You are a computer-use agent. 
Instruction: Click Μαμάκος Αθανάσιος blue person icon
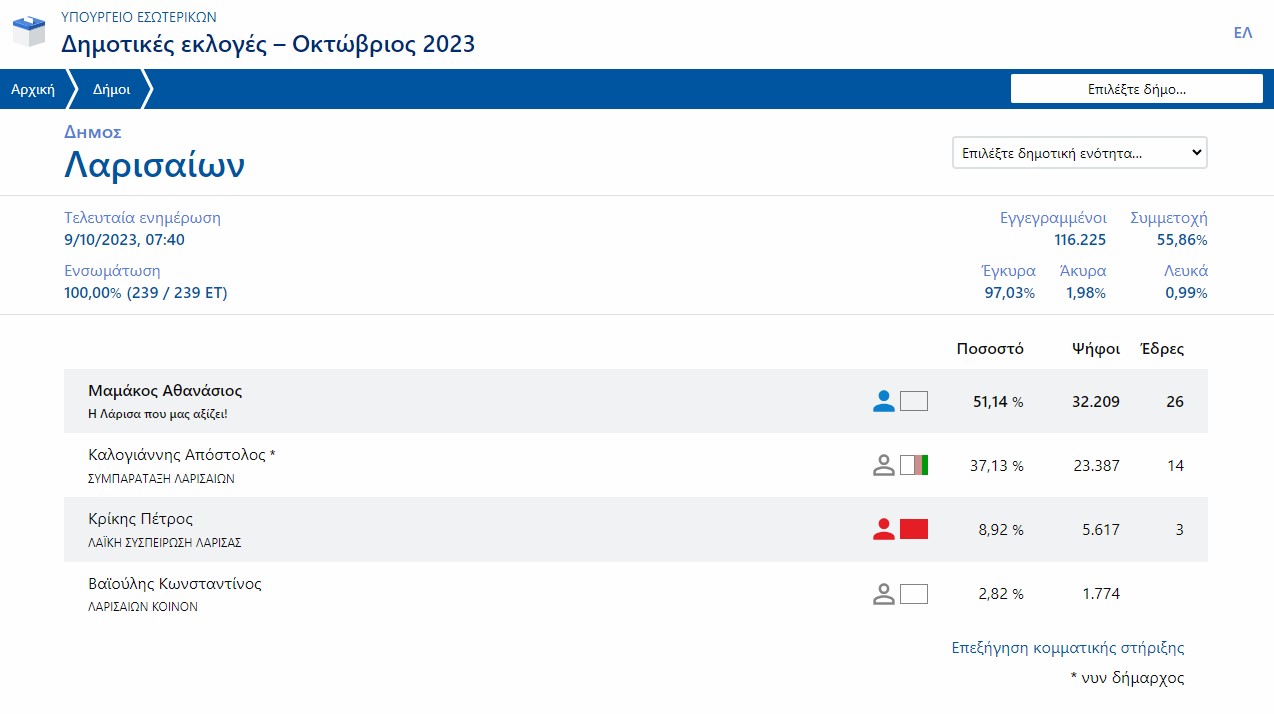tap(883, 401)
